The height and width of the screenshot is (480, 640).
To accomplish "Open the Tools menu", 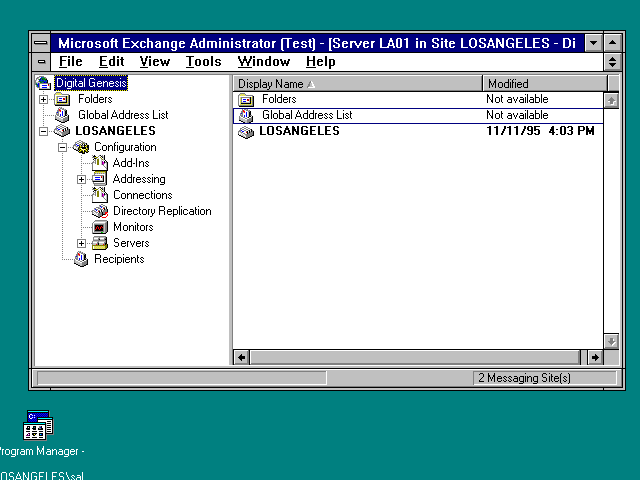I will coord(203,62).
